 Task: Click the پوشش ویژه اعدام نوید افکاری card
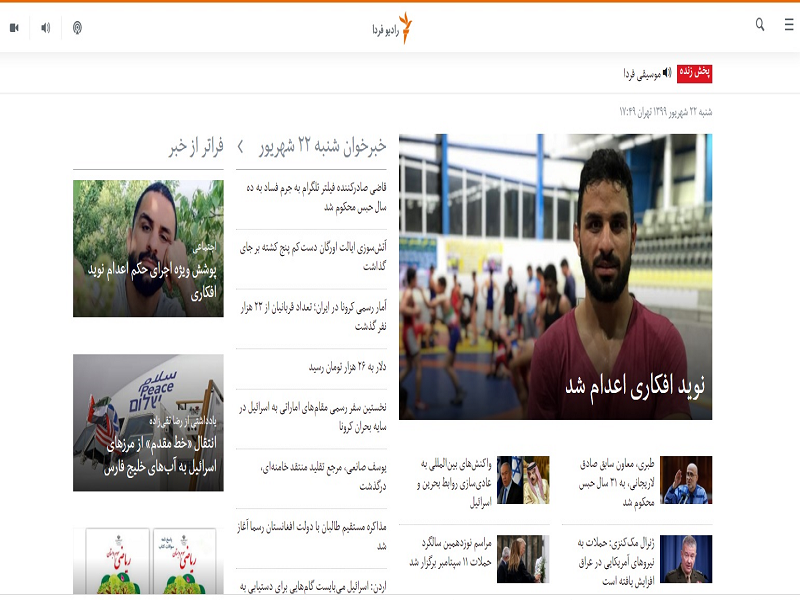(148, 248)
